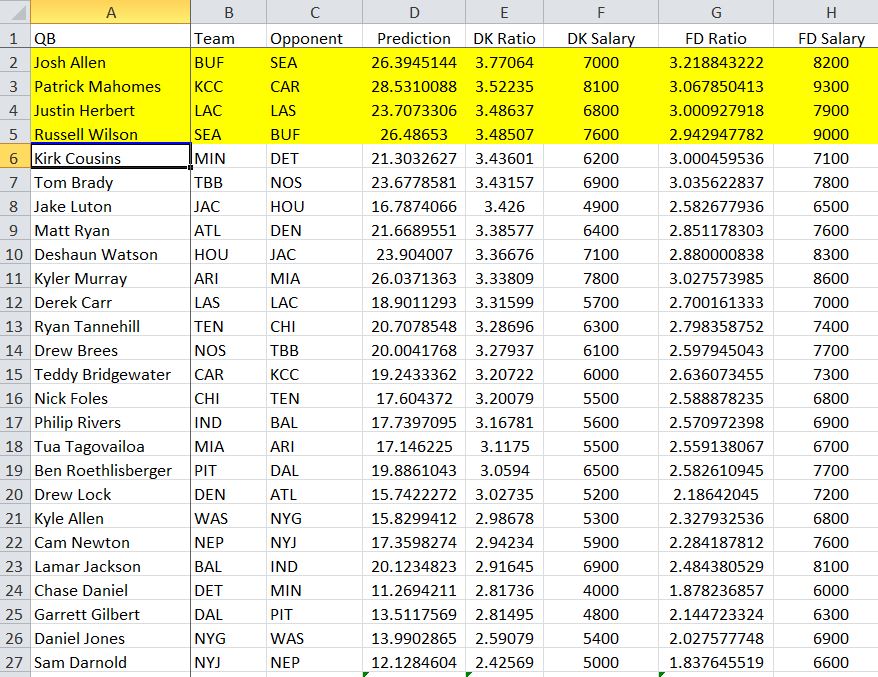Select row 6 header
Screen dimensions: 878x677
(15, 158)
